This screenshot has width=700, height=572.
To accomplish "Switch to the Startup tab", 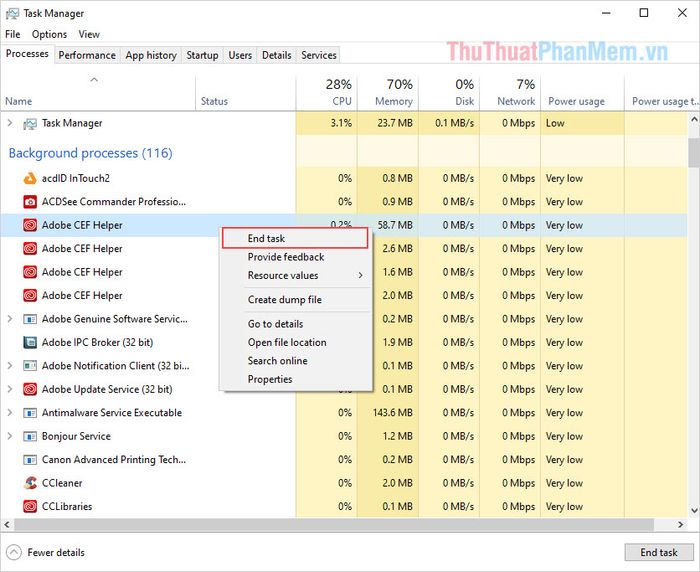I will [x=202, y=55].
